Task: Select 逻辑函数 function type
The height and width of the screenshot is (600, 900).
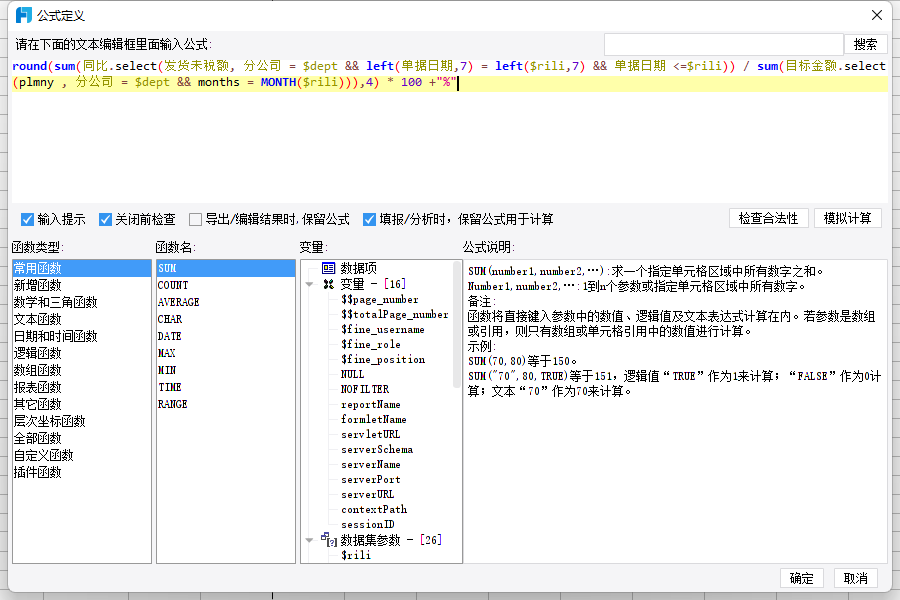Action: click(82, 353)
